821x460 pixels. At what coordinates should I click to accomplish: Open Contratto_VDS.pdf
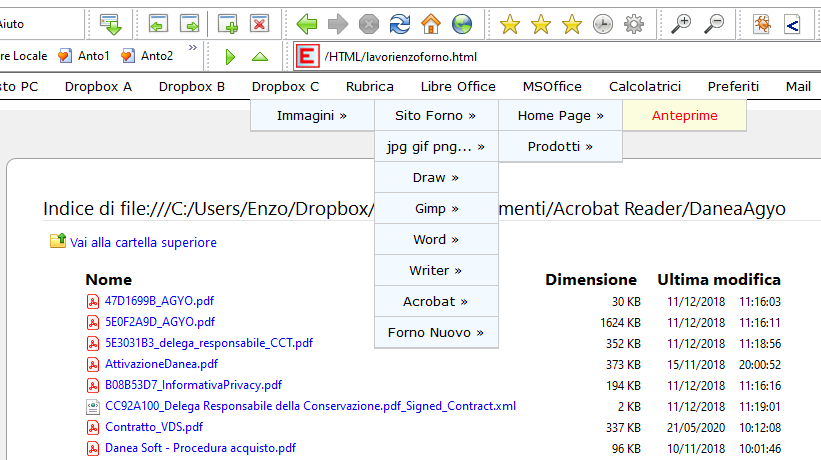point(154,427)
